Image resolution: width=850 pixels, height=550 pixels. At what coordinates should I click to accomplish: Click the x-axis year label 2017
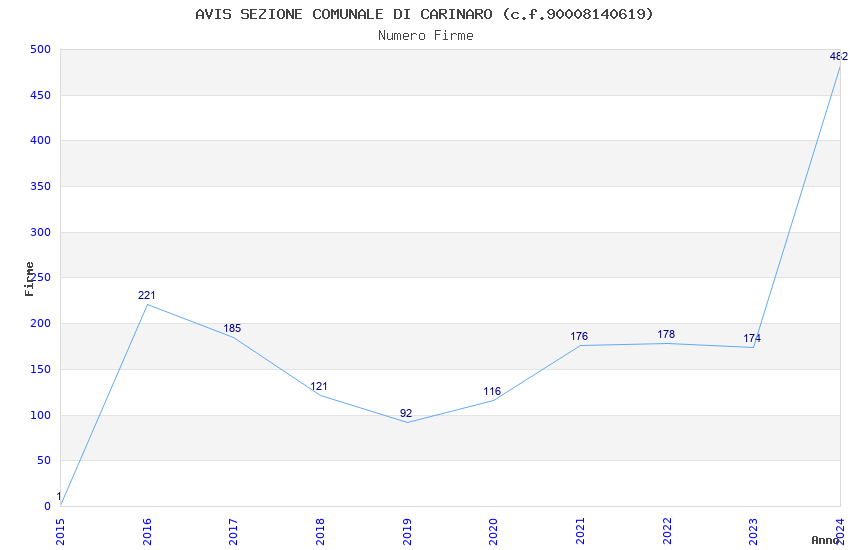pyautogui.click(x=234, y=532)
